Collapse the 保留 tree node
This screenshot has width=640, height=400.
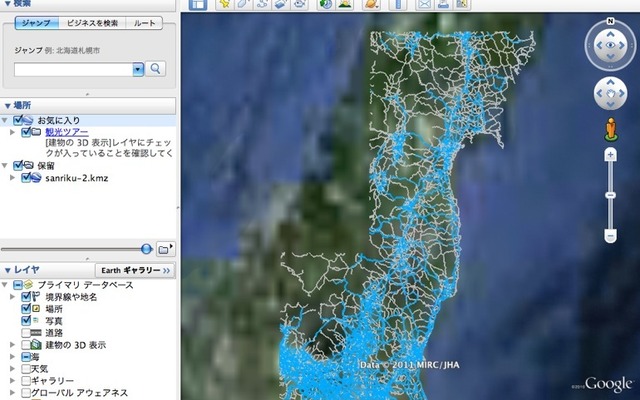[x=5, y=166]
